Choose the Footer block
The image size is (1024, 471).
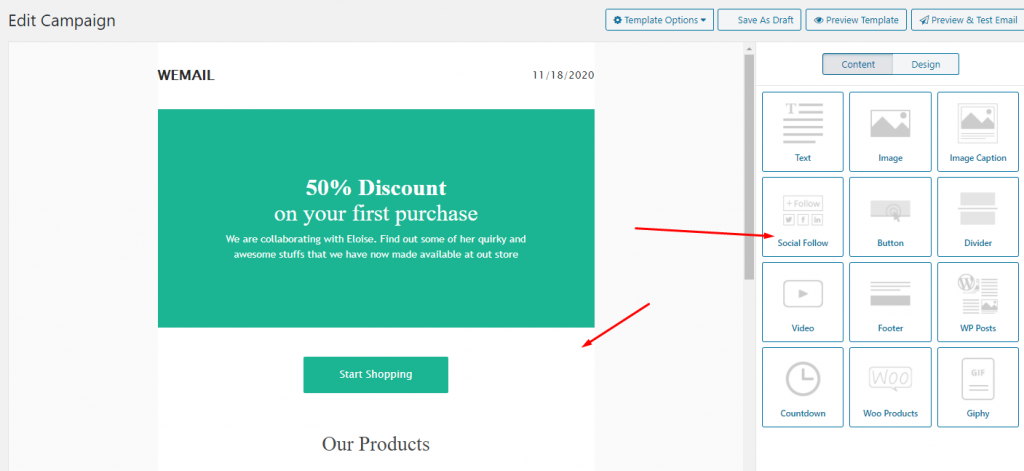(890, 301)
